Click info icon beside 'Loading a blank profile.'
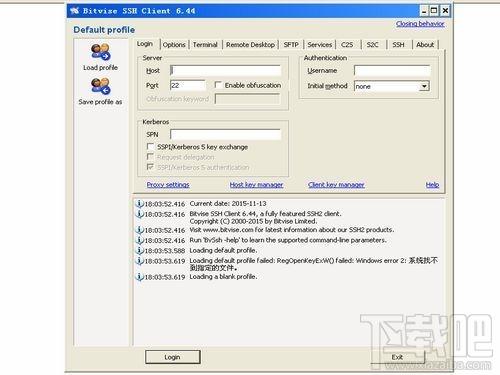The height and width of the screenshot is (375, 500). click(139, 276)
